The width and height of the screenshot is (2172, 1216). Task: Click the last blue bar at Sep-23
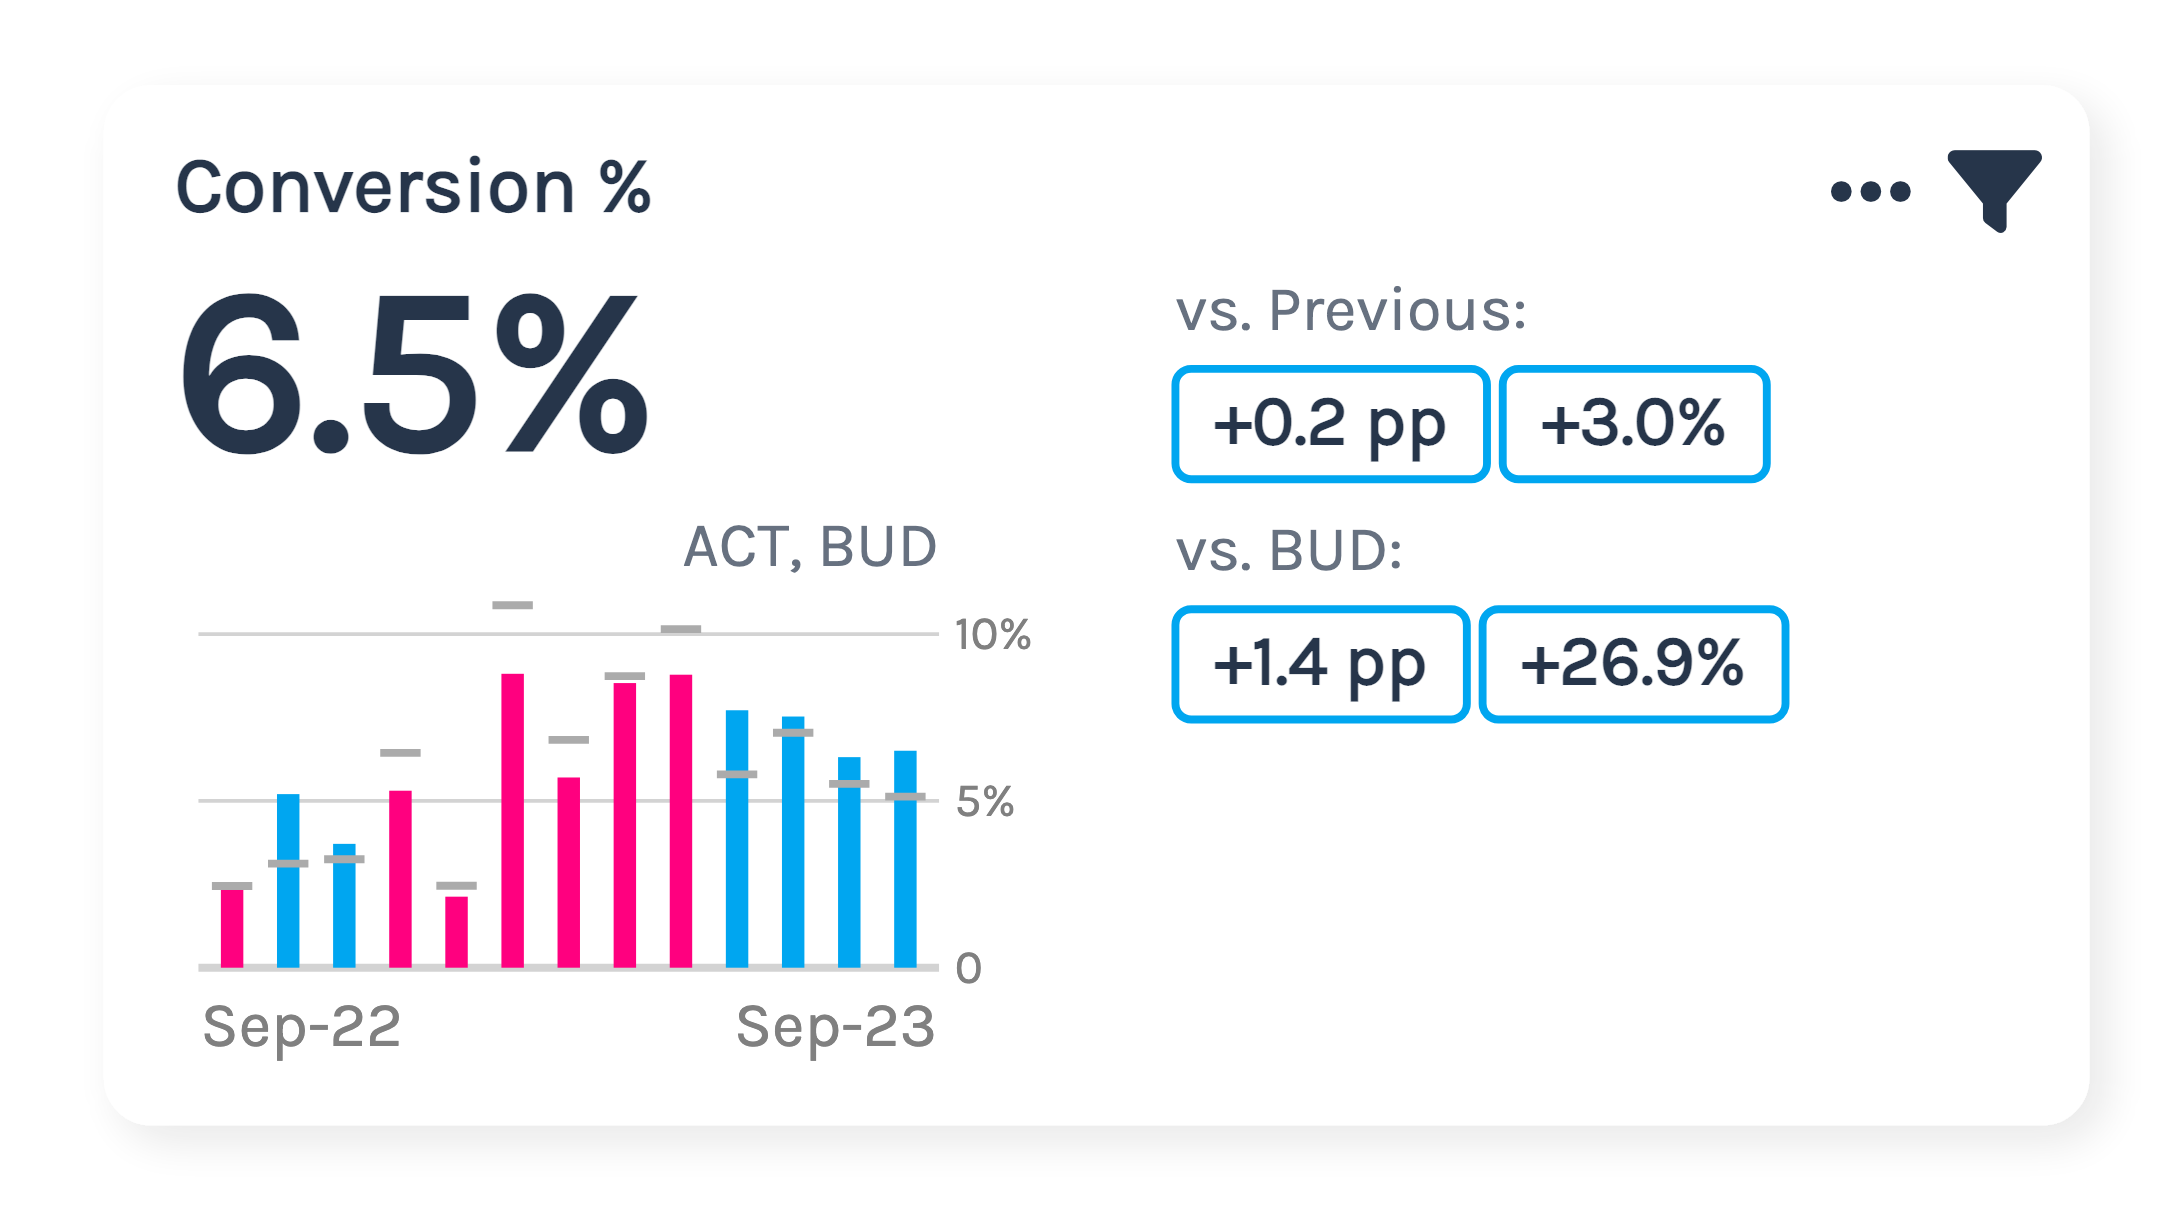(905, 860)
